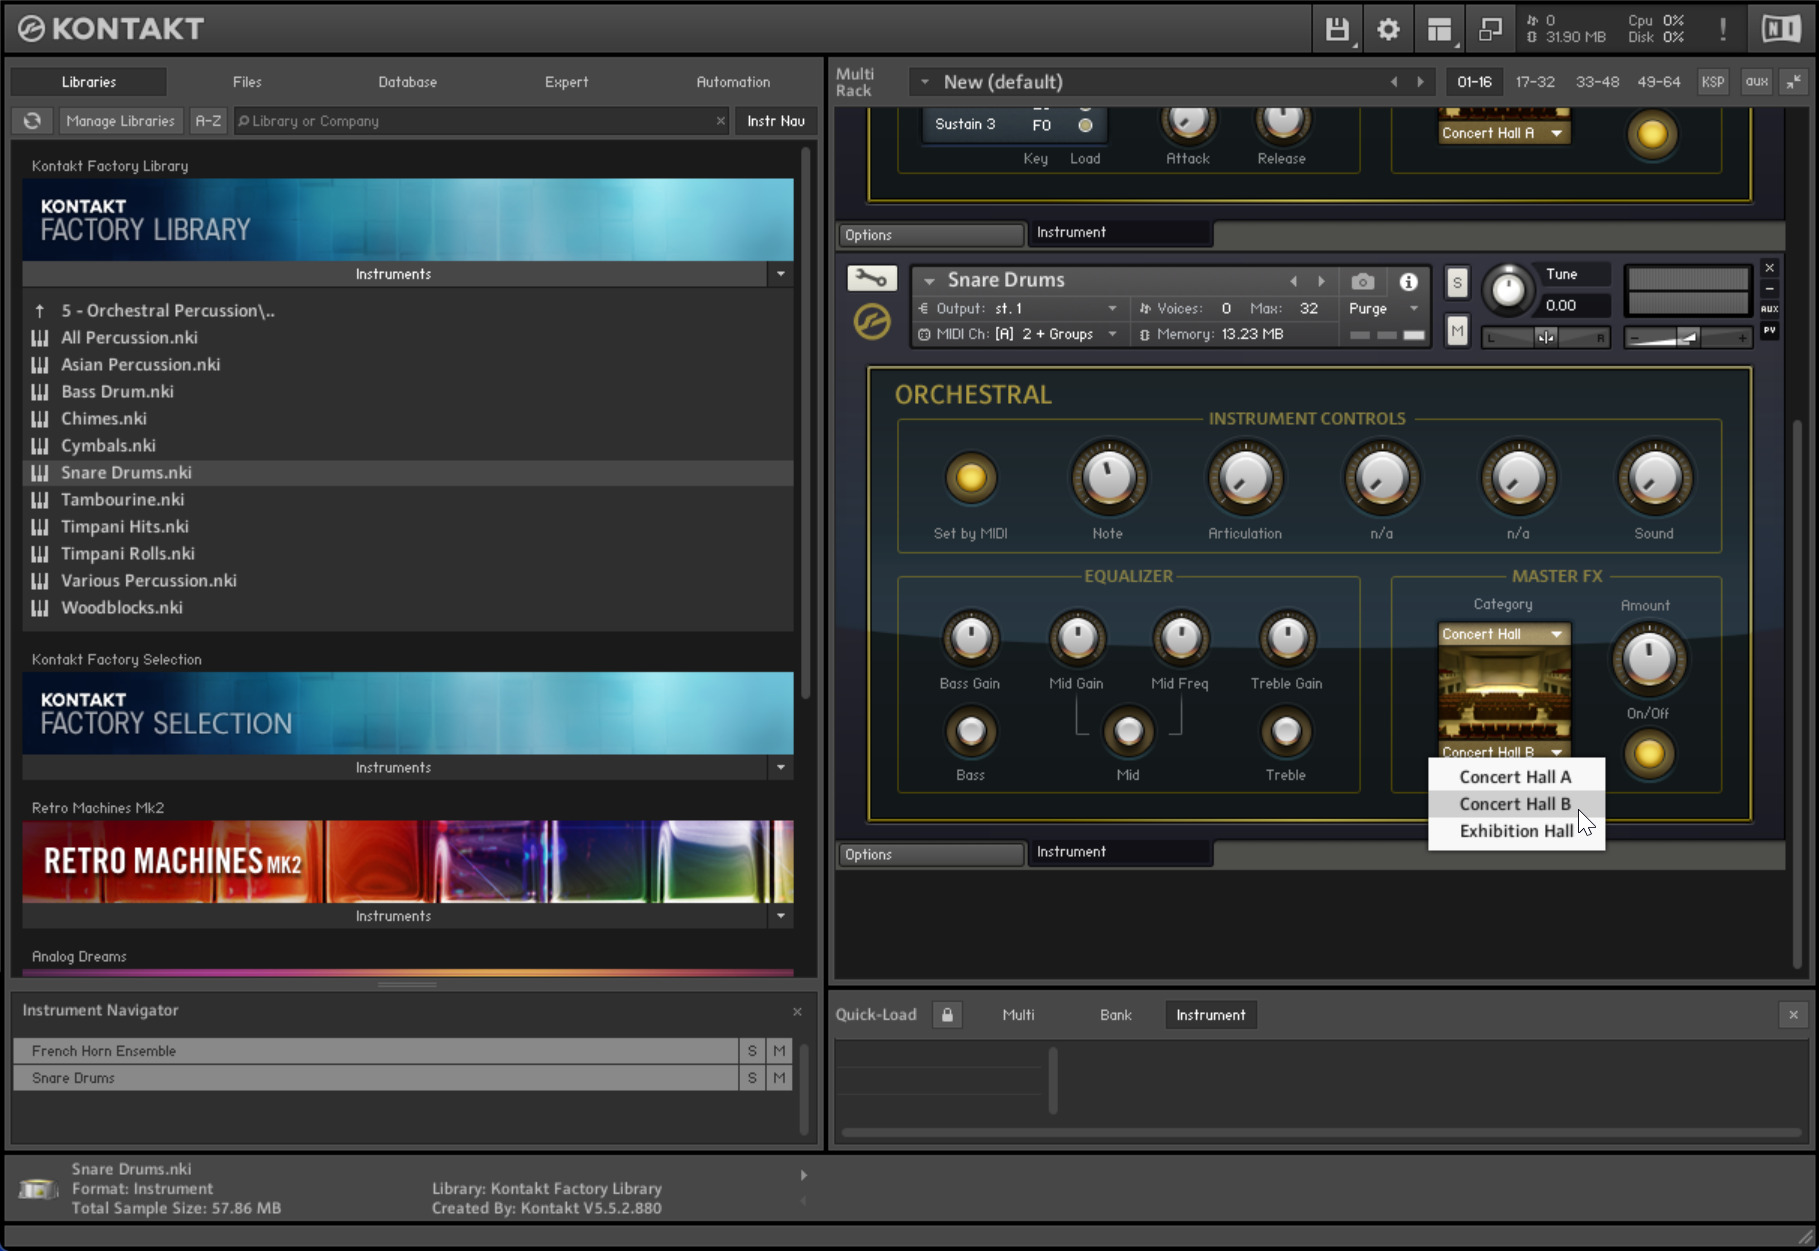Image resolution: width=1819 pixels, height=1251 pixels.
Task: Toggle Set by MIDI button
Action: (970, 478)
